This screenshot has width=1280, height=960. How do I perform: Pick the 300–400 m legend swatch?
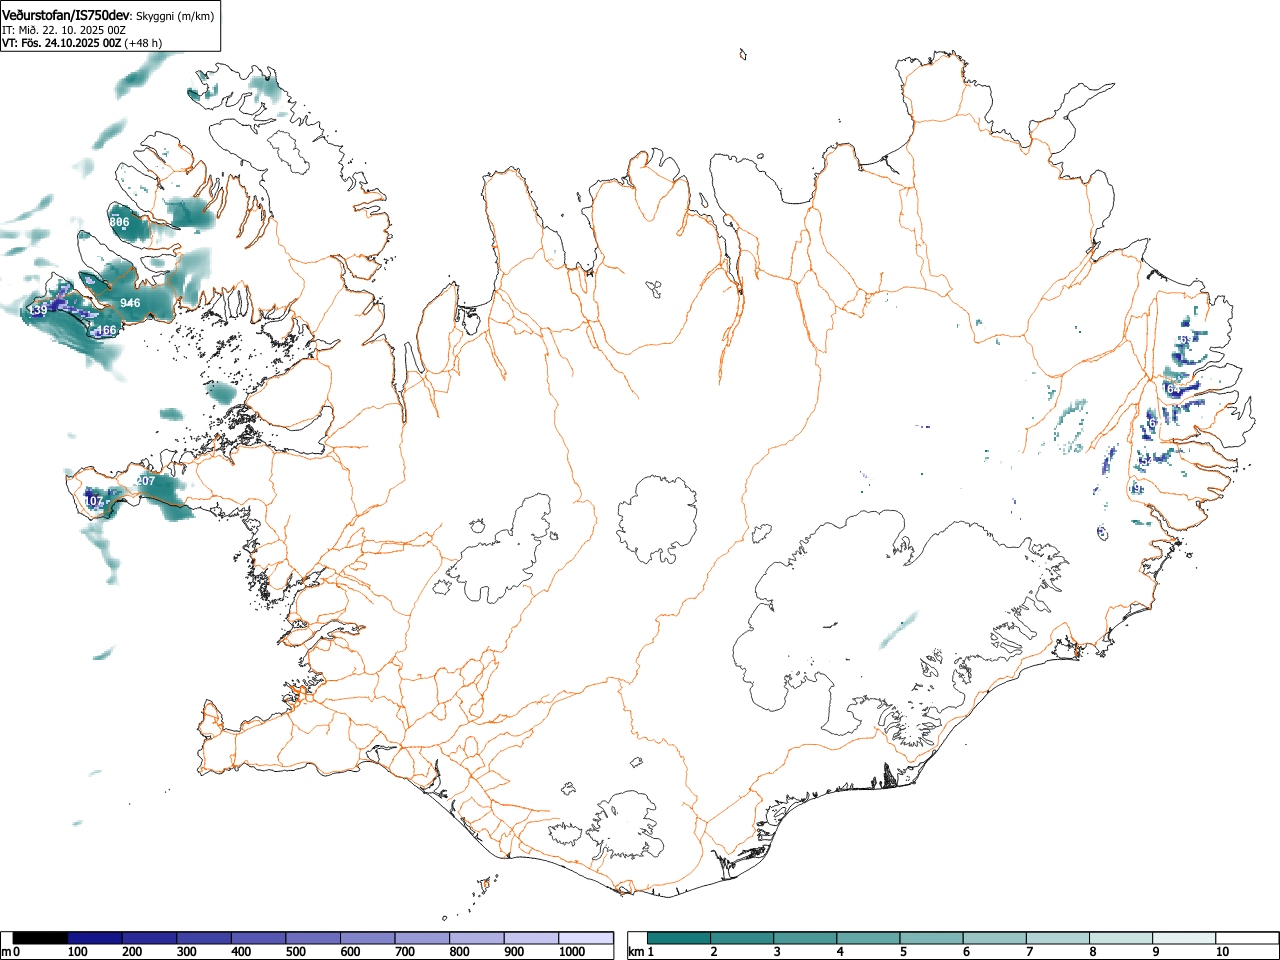point(204,938)
